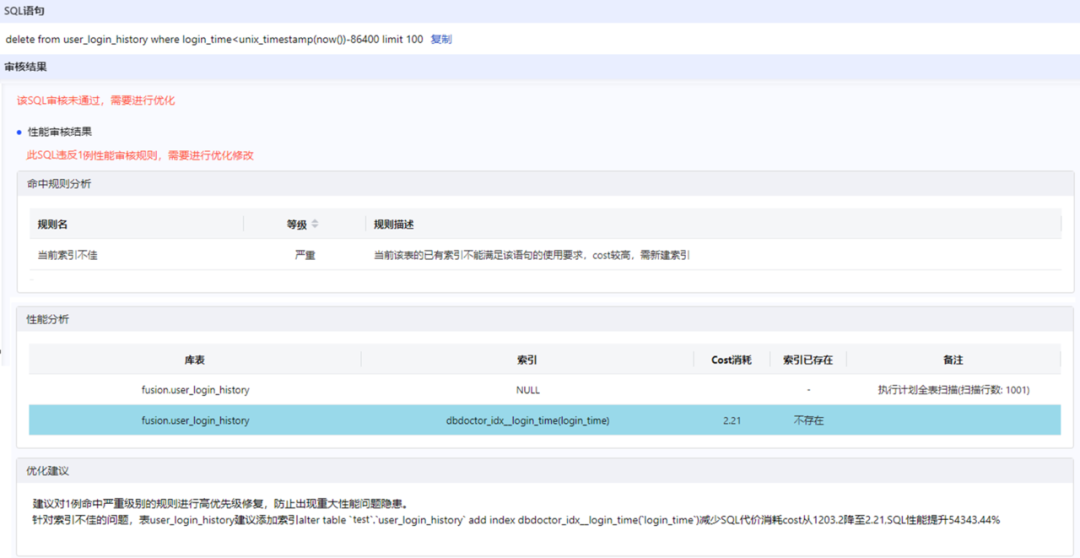Click the 库表 column header

point(195,360)
